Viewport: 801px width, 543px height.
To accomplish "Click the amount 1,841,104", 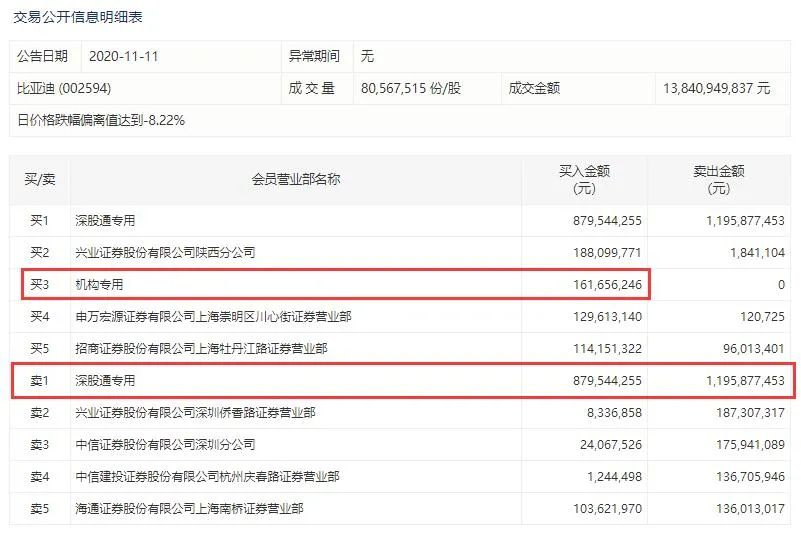I will tap(757, 252).
